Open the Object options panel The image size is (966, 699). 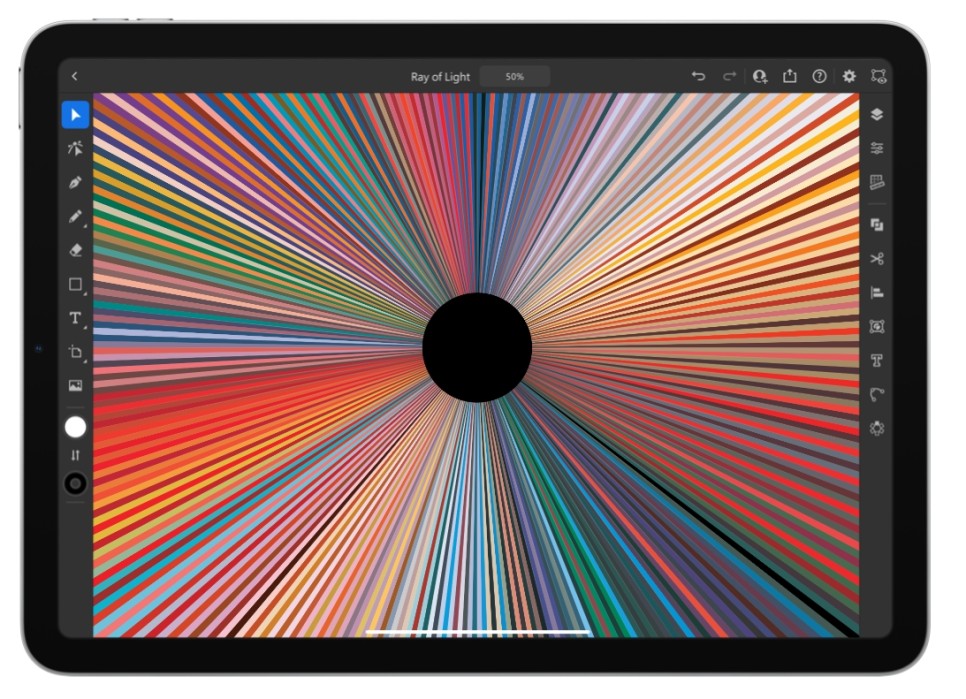tap(877, 326)
